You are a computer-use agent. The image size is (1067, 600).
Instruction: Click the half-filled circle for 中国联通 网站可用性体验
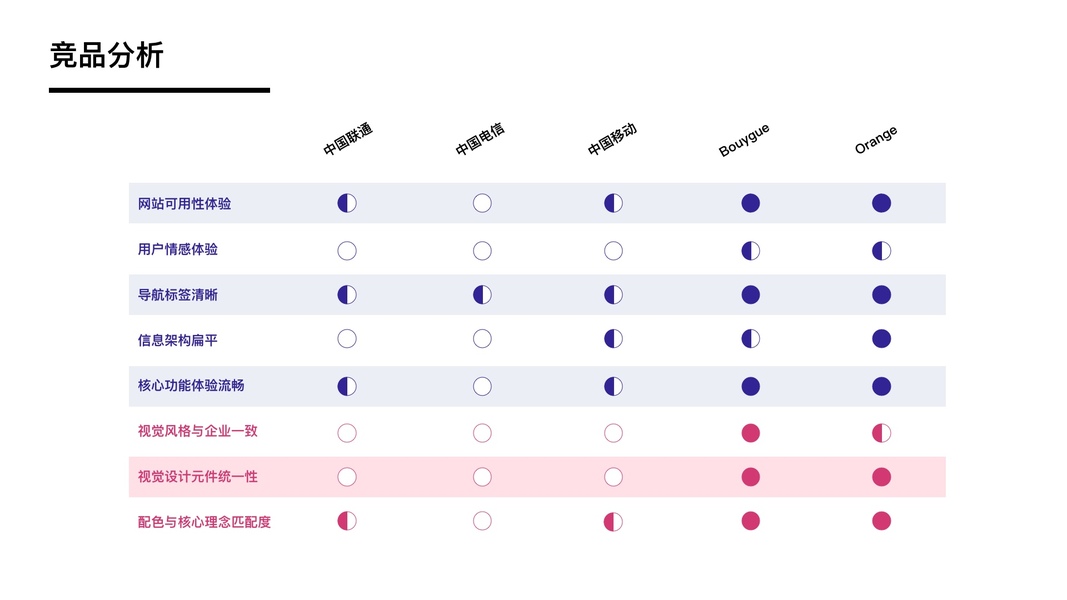[x=347, y=203]
